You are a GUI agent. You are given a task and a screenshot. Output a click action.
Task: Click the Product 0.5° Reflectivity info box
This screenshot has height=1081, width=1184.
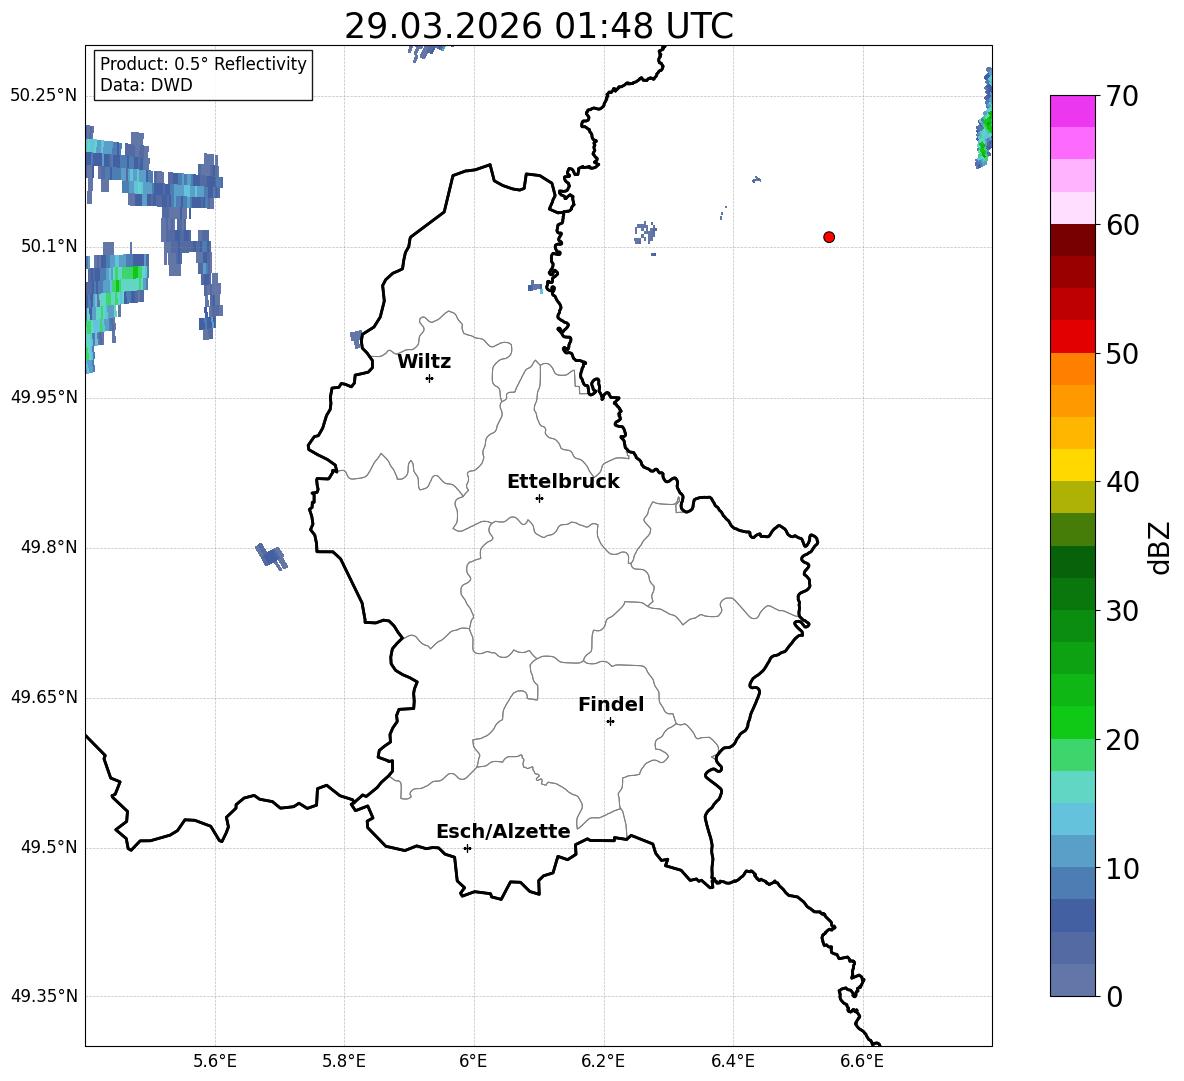click(202, 74)
